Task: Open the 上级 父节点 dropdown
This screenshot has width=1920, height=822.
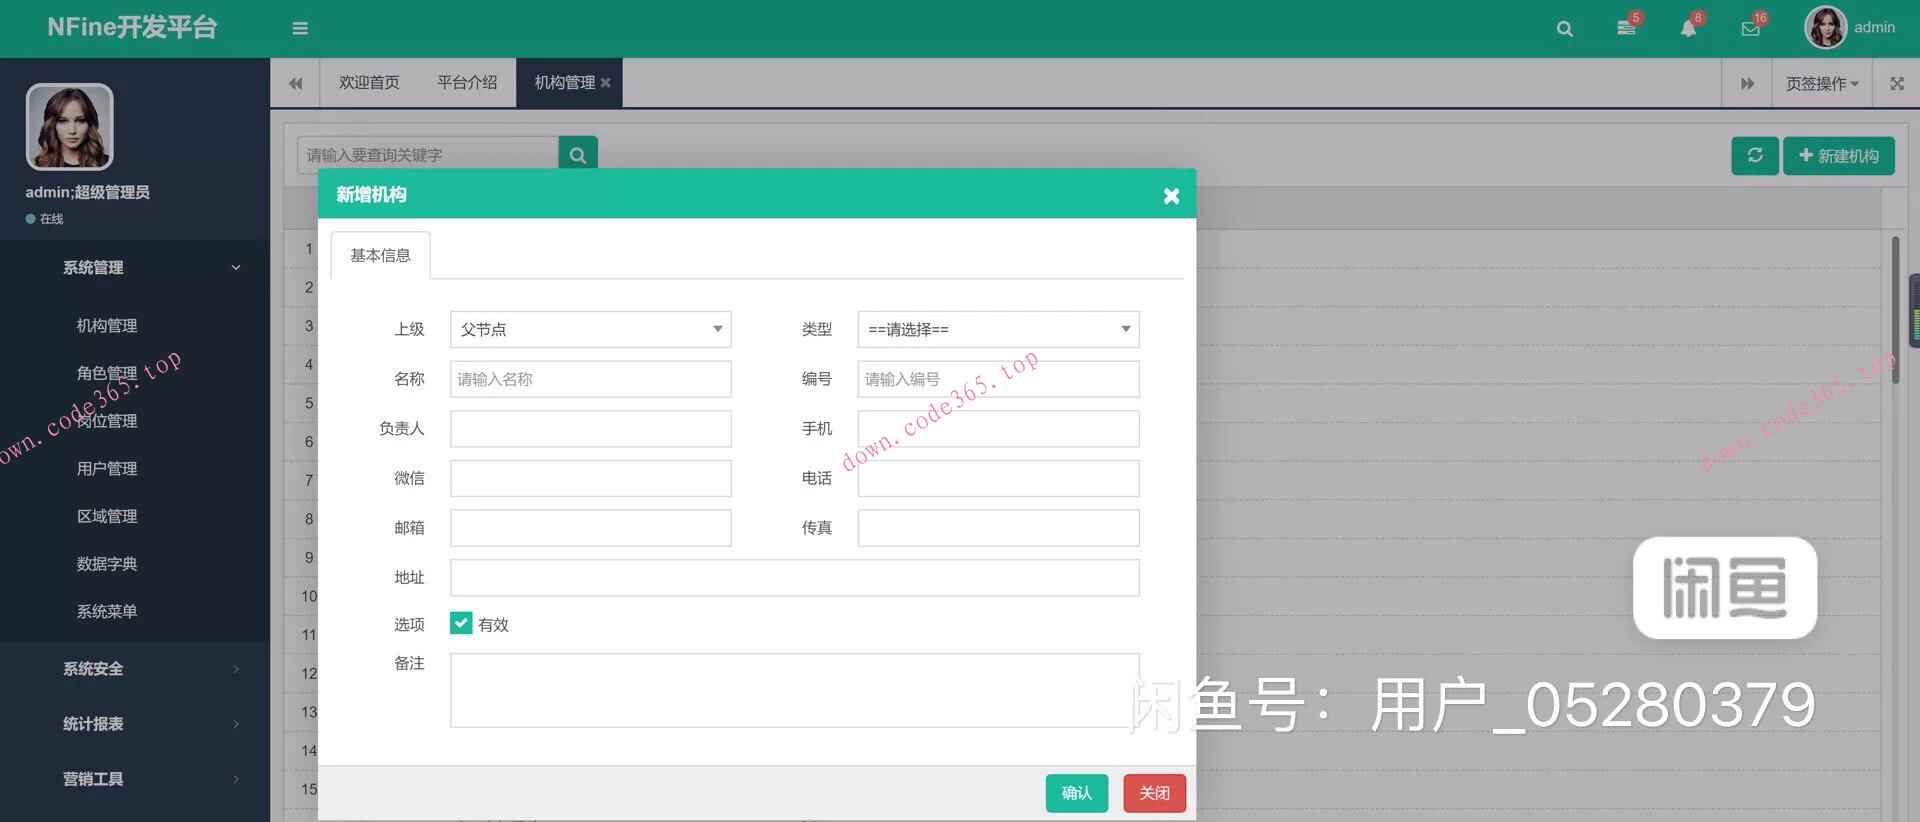Action: pyautogui.click(x=590, y=329)
